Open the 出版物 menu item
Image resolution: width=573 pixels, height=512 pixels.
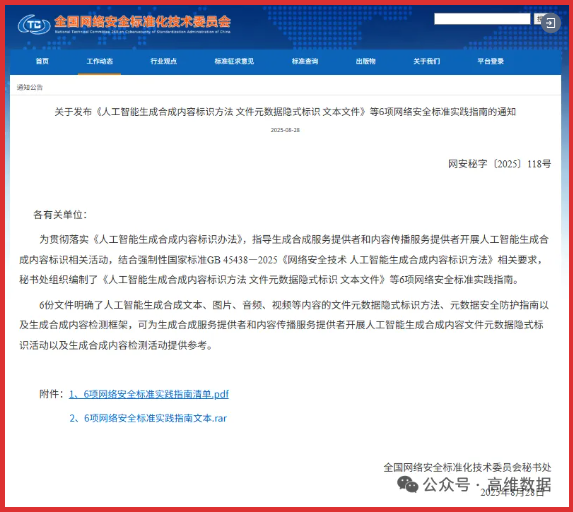pyautogui.click(x=365, y=61)
